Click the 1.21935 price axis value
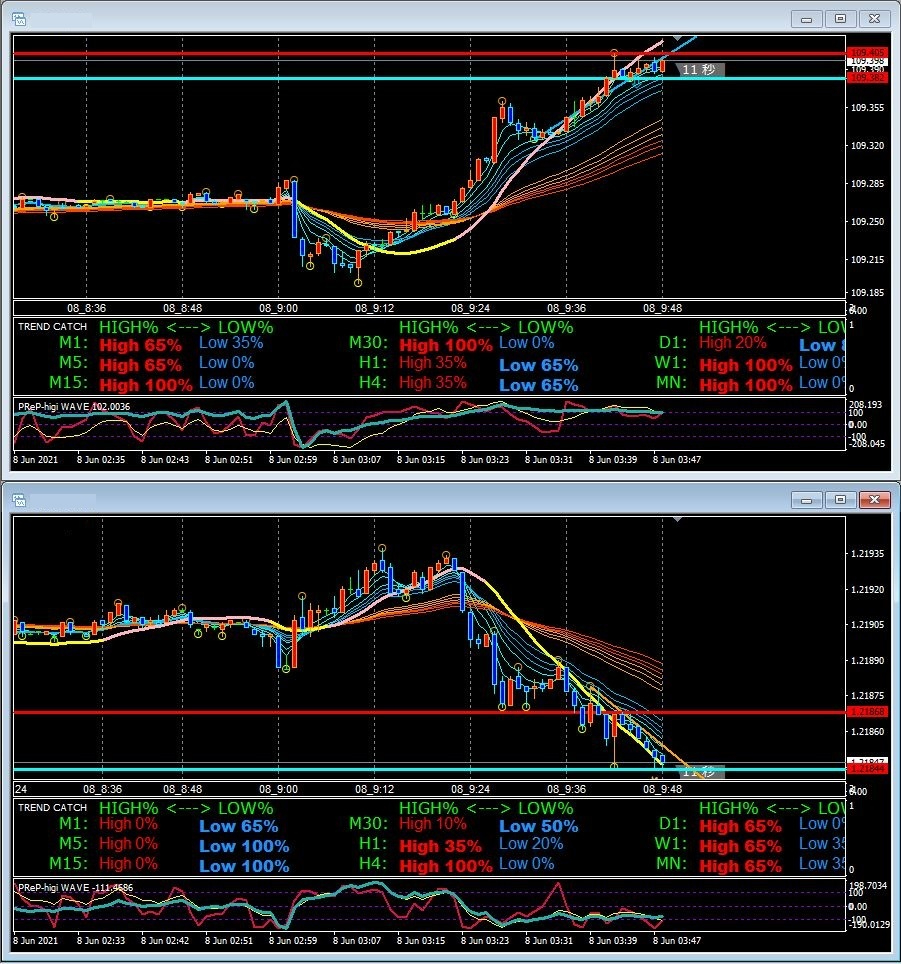 867,553
